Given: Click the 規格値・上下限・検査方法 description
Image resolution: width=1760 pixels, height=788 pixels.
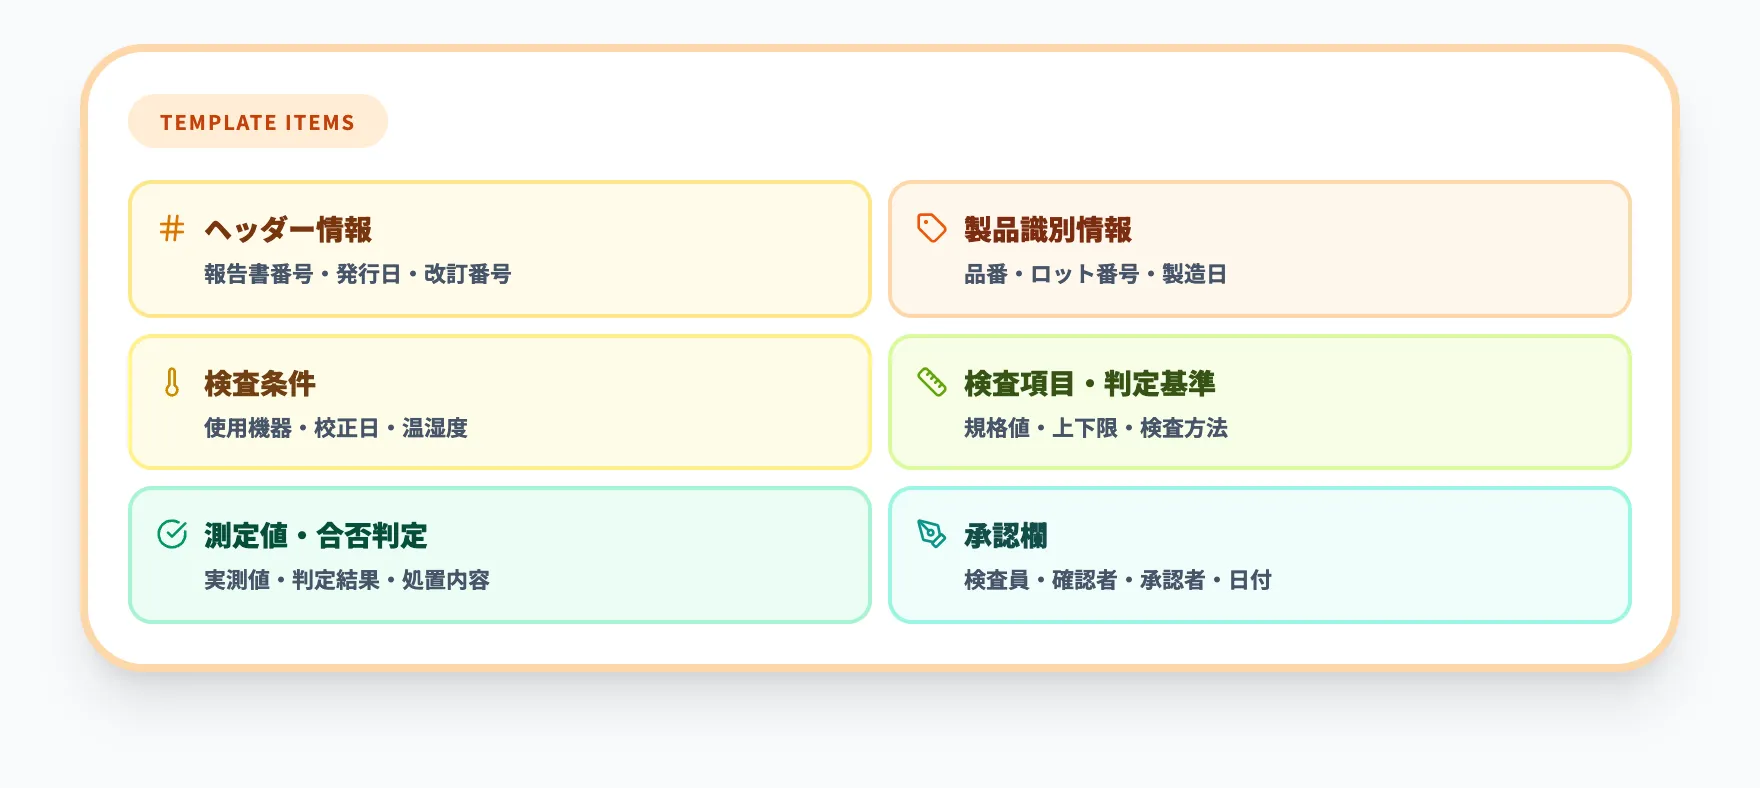Looking at the screenshot, I should coord(1095,428).
